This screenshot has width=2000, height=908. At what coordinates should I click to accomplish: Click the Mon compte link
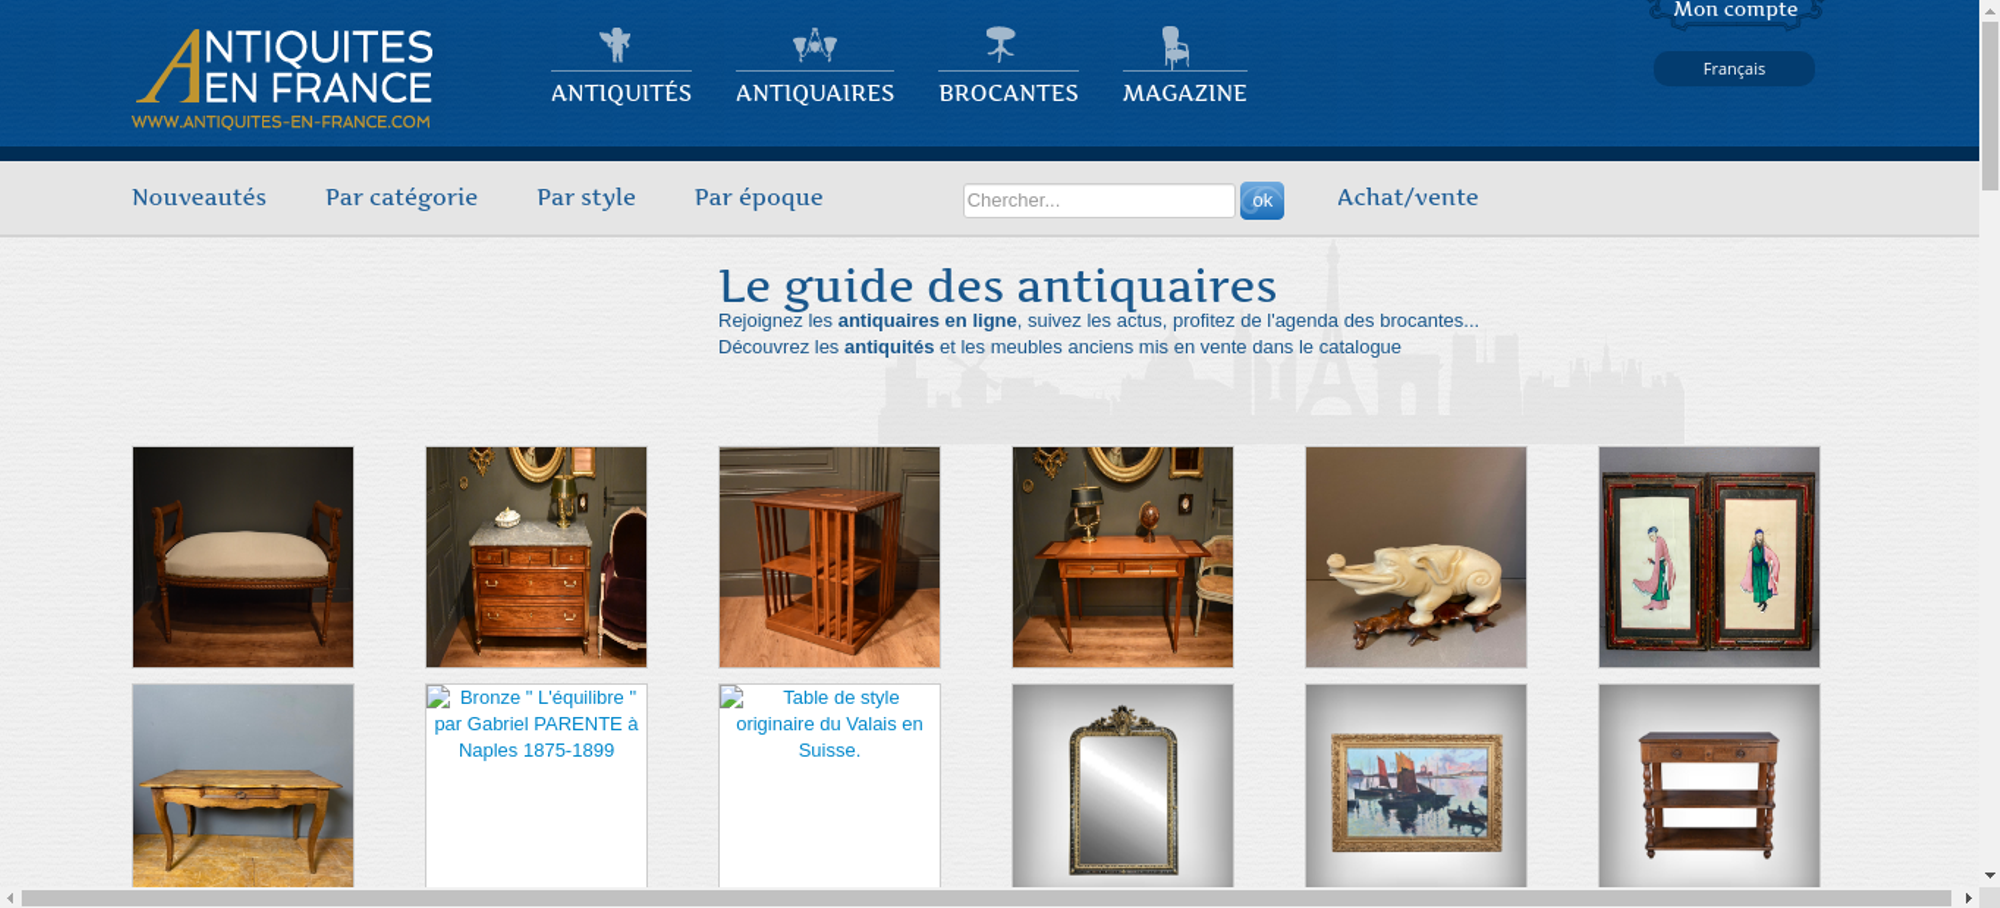tap(1735, 11)
